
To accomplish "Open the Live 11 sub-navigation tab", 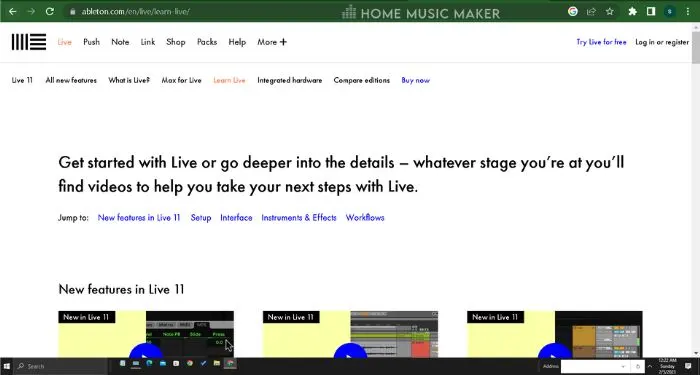I will [x=22, y=80].
